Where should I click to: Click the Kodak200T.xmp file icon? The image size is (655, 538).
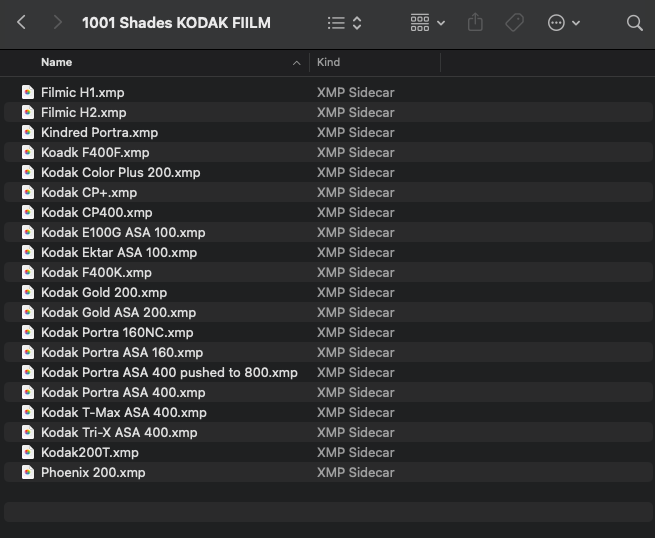point(28,452)
